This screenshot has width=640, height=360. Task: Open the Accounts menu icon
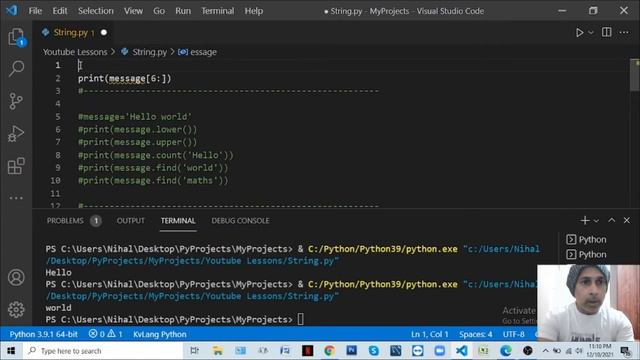[x=16, y=278]
